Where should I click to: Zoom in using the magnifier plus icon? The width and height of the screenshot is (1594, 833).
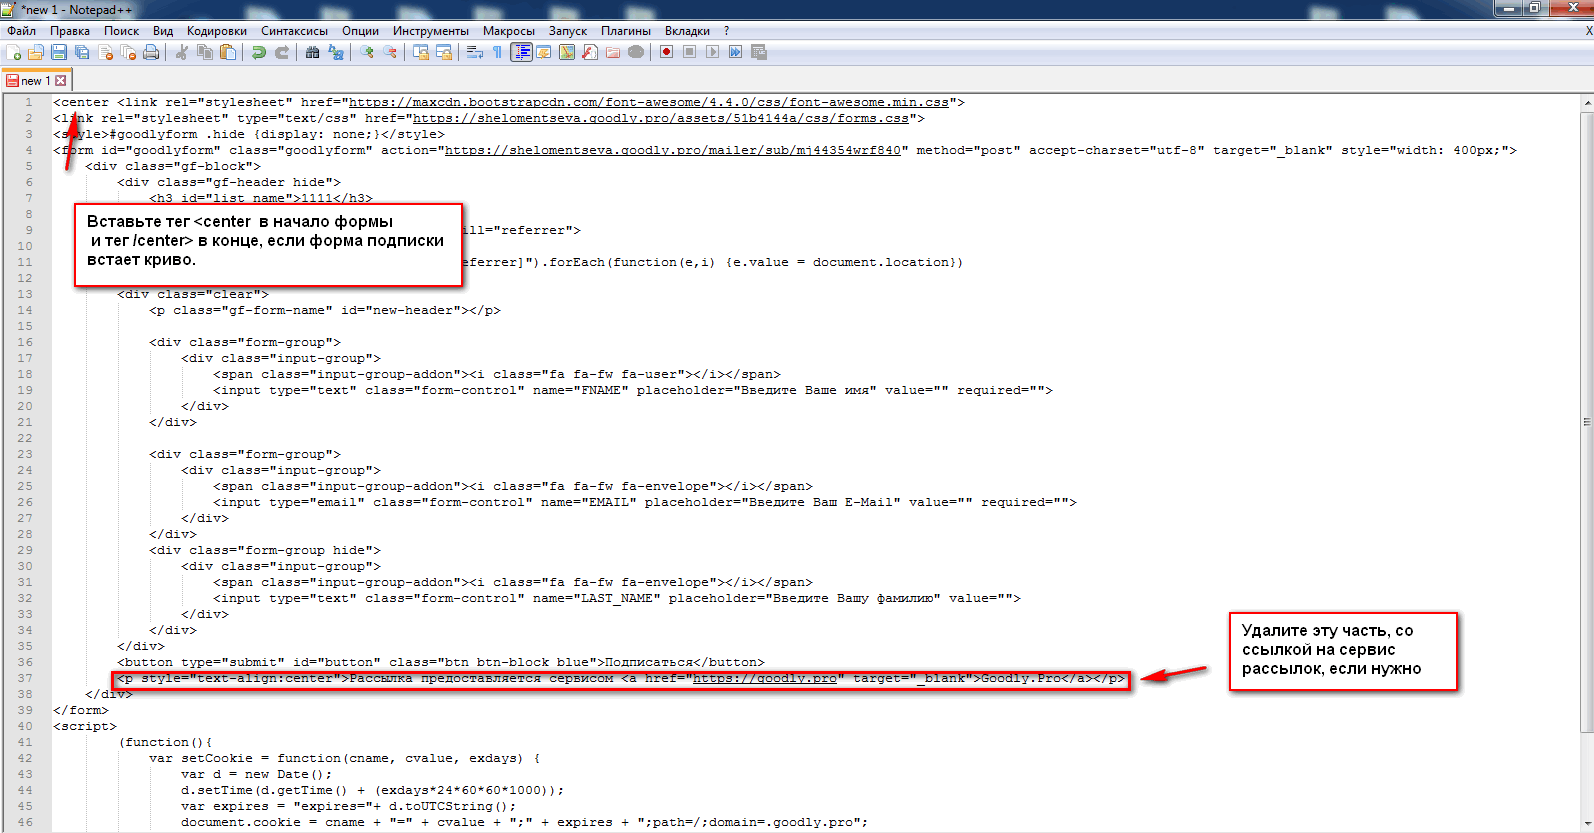point(367,52)
